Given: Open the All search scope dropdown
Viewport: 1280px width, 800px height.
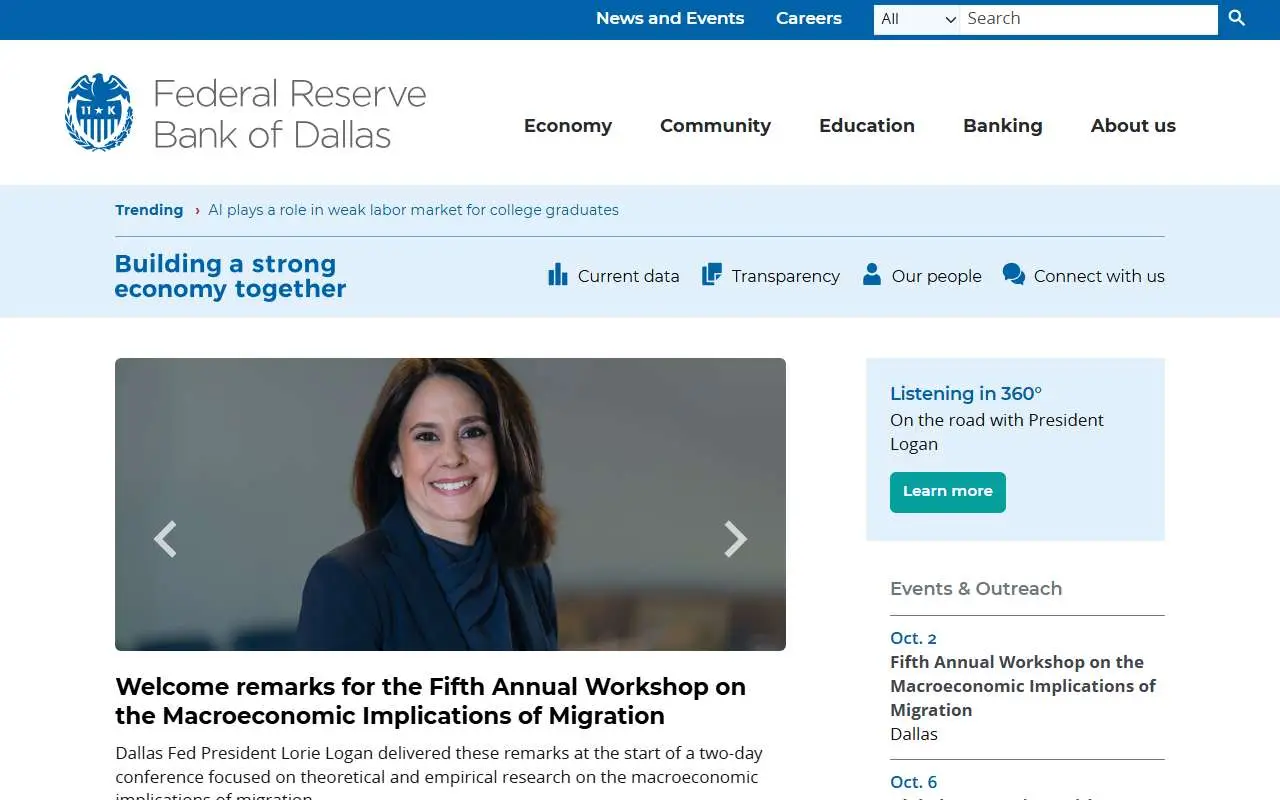Looking at the screenshot, I should [x=917, y=19].
